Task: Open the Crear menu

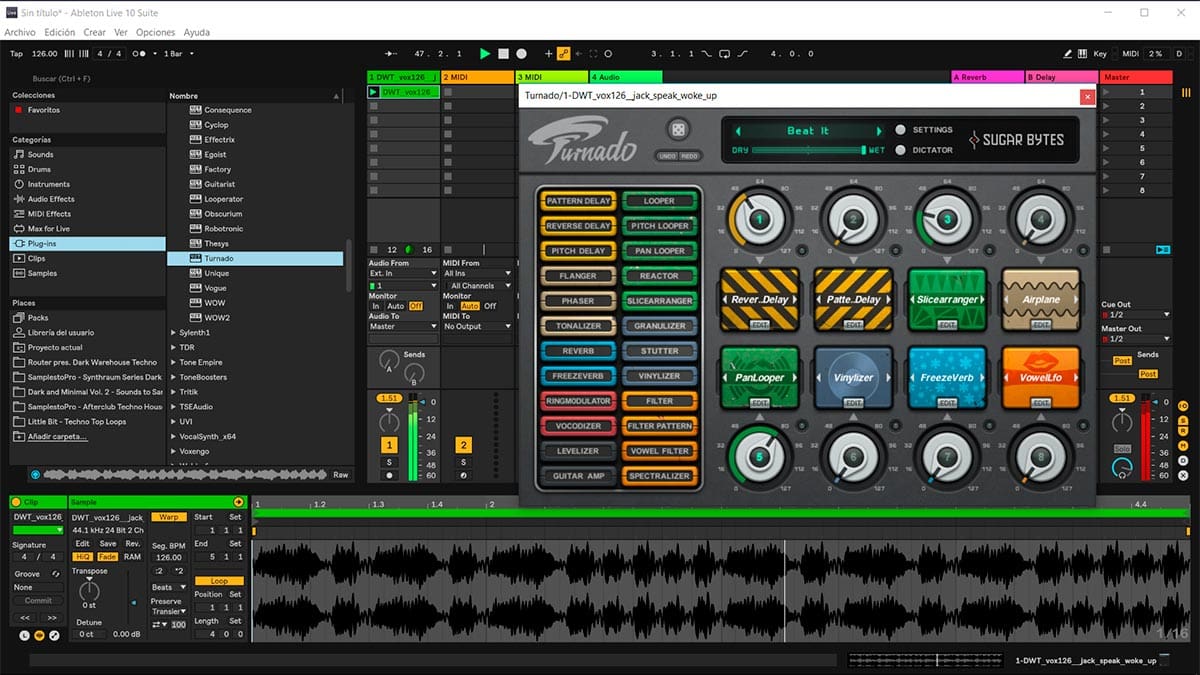Action: pyautogui.click(x=95, y=32)
